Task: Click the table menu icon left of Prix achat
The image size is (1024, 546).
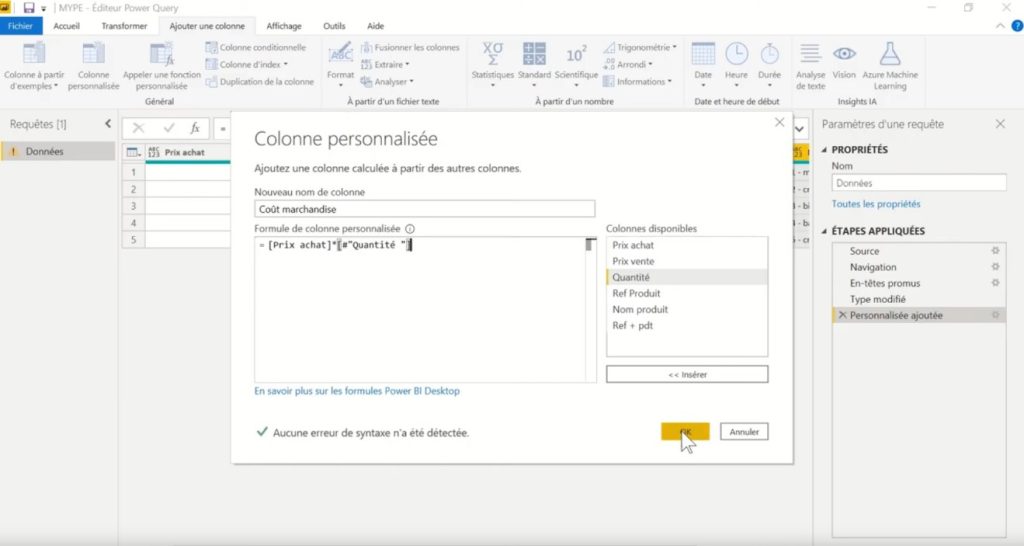Action: (x=133, y=152)
